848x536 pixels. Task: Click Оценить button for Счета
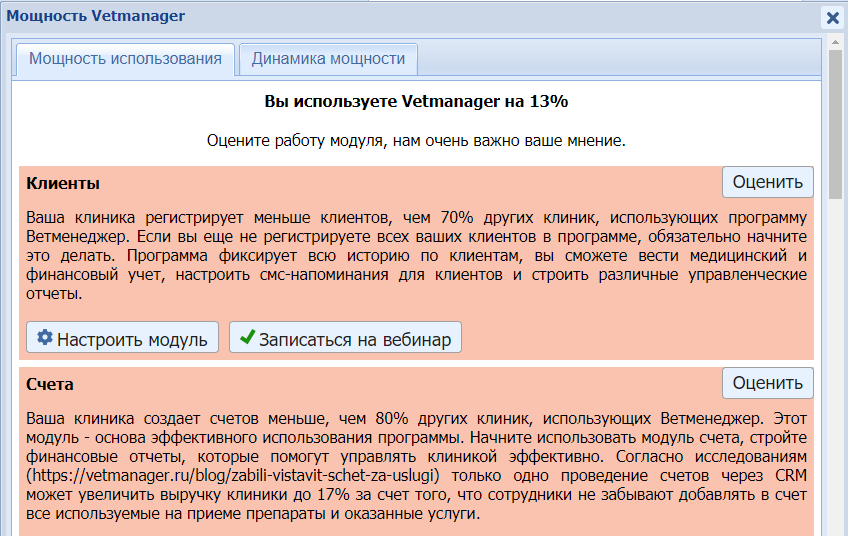point(767,383)
